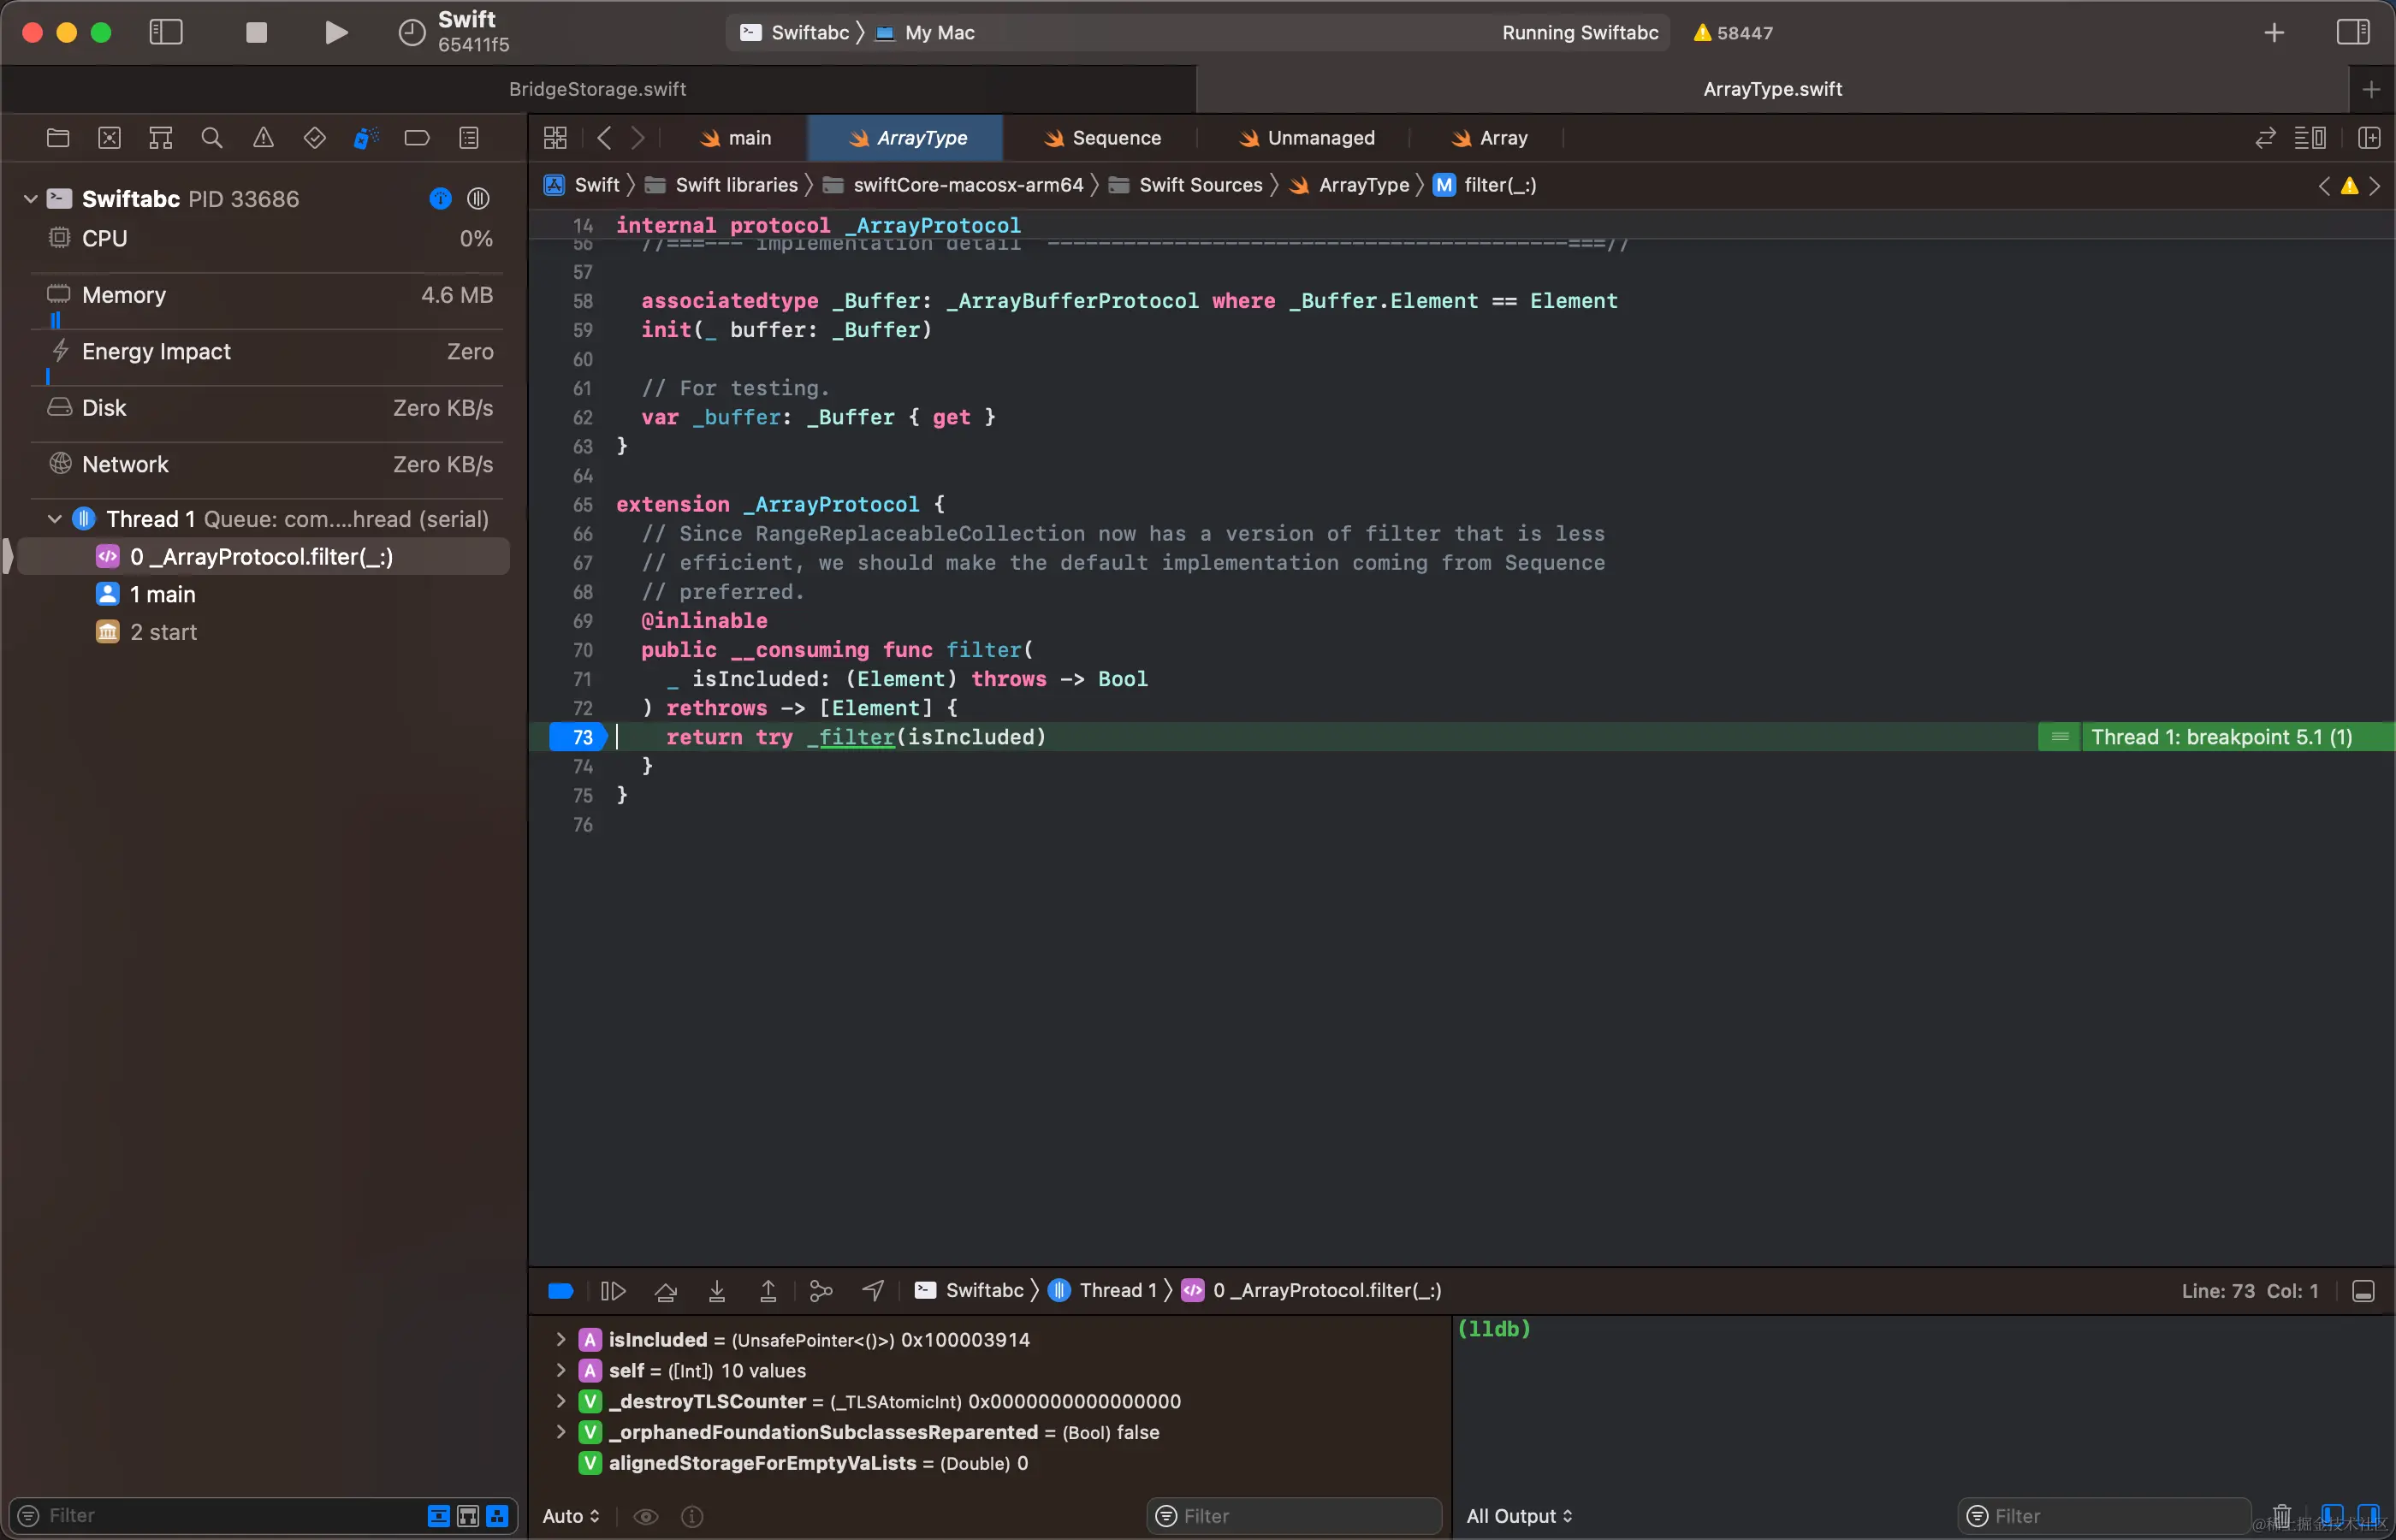Viewport: 2396px width, 1540px height.
Task: Switch to the Sequence editor tab
Action: point(1102,138)
